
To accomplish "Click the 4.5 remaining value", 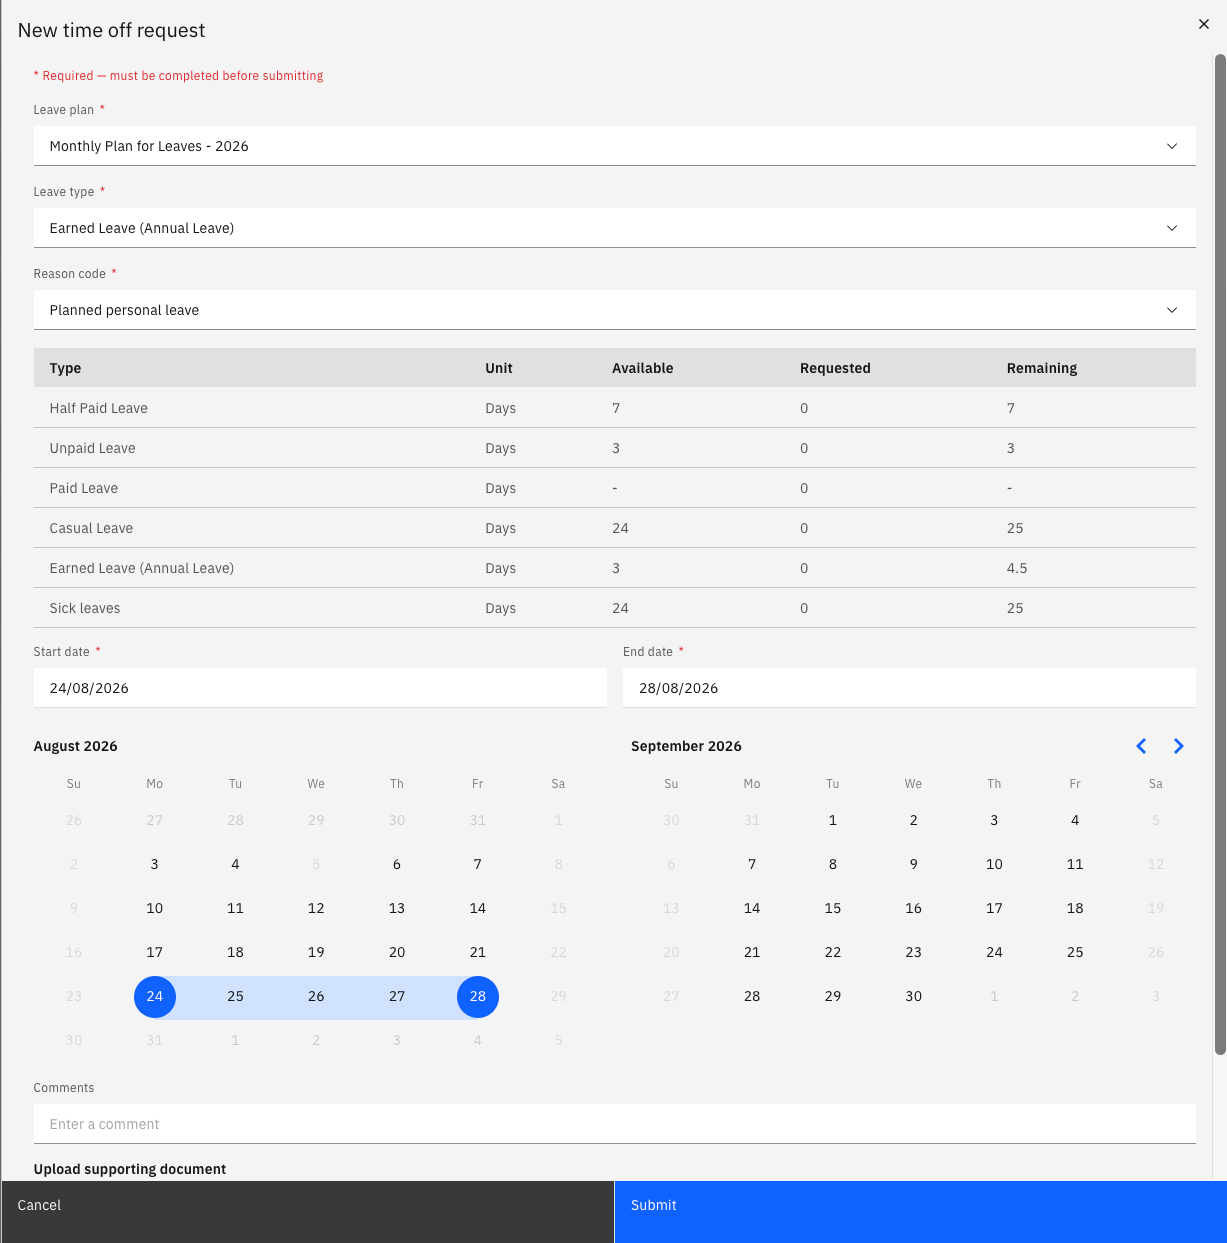I will [1017, 568].
